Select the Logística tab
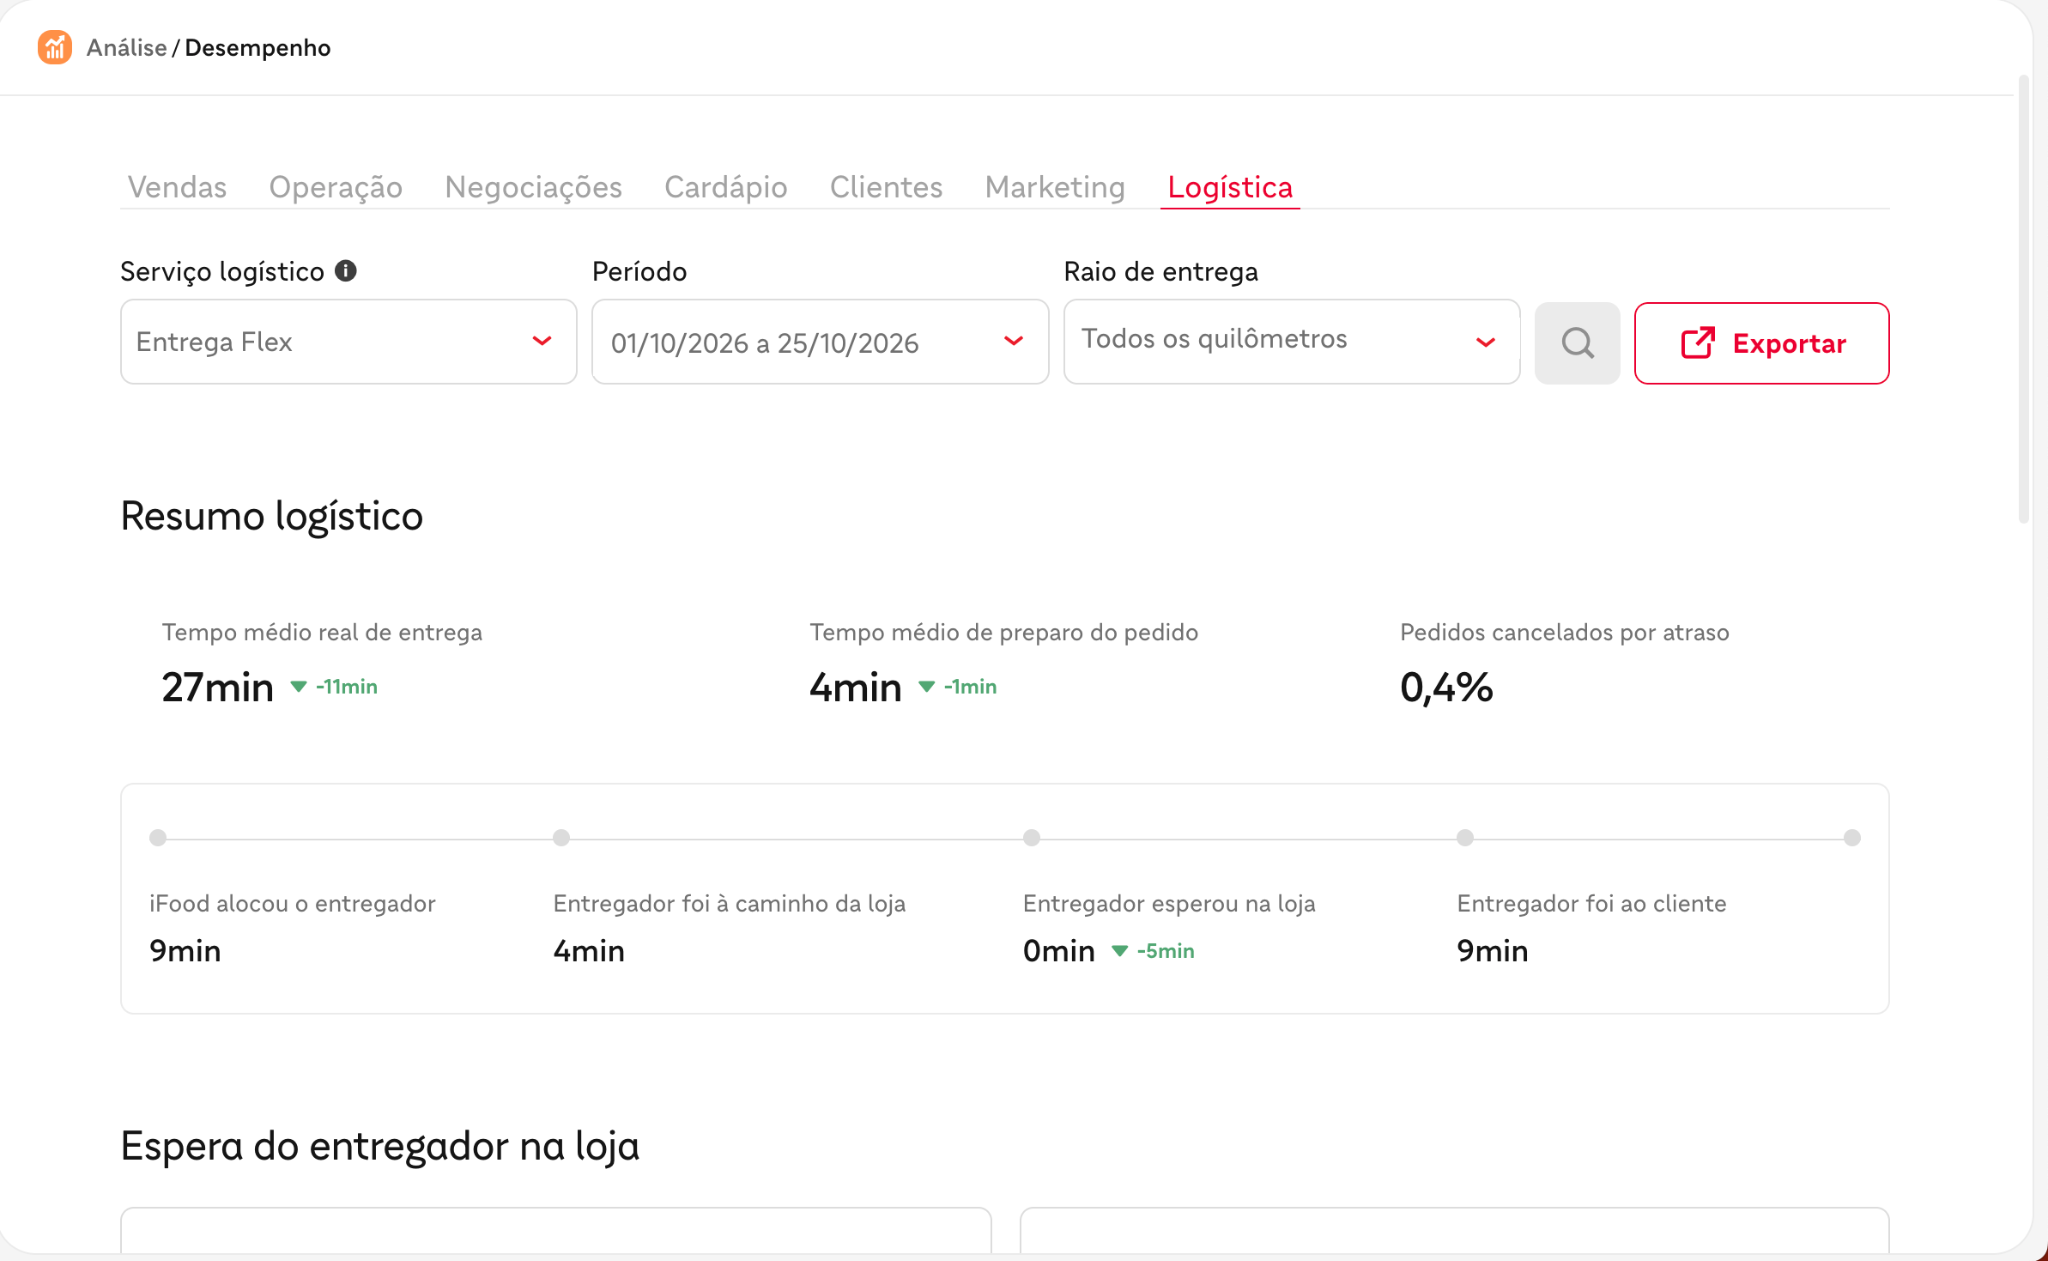 pyautogui.click(x=1230, y=187)
